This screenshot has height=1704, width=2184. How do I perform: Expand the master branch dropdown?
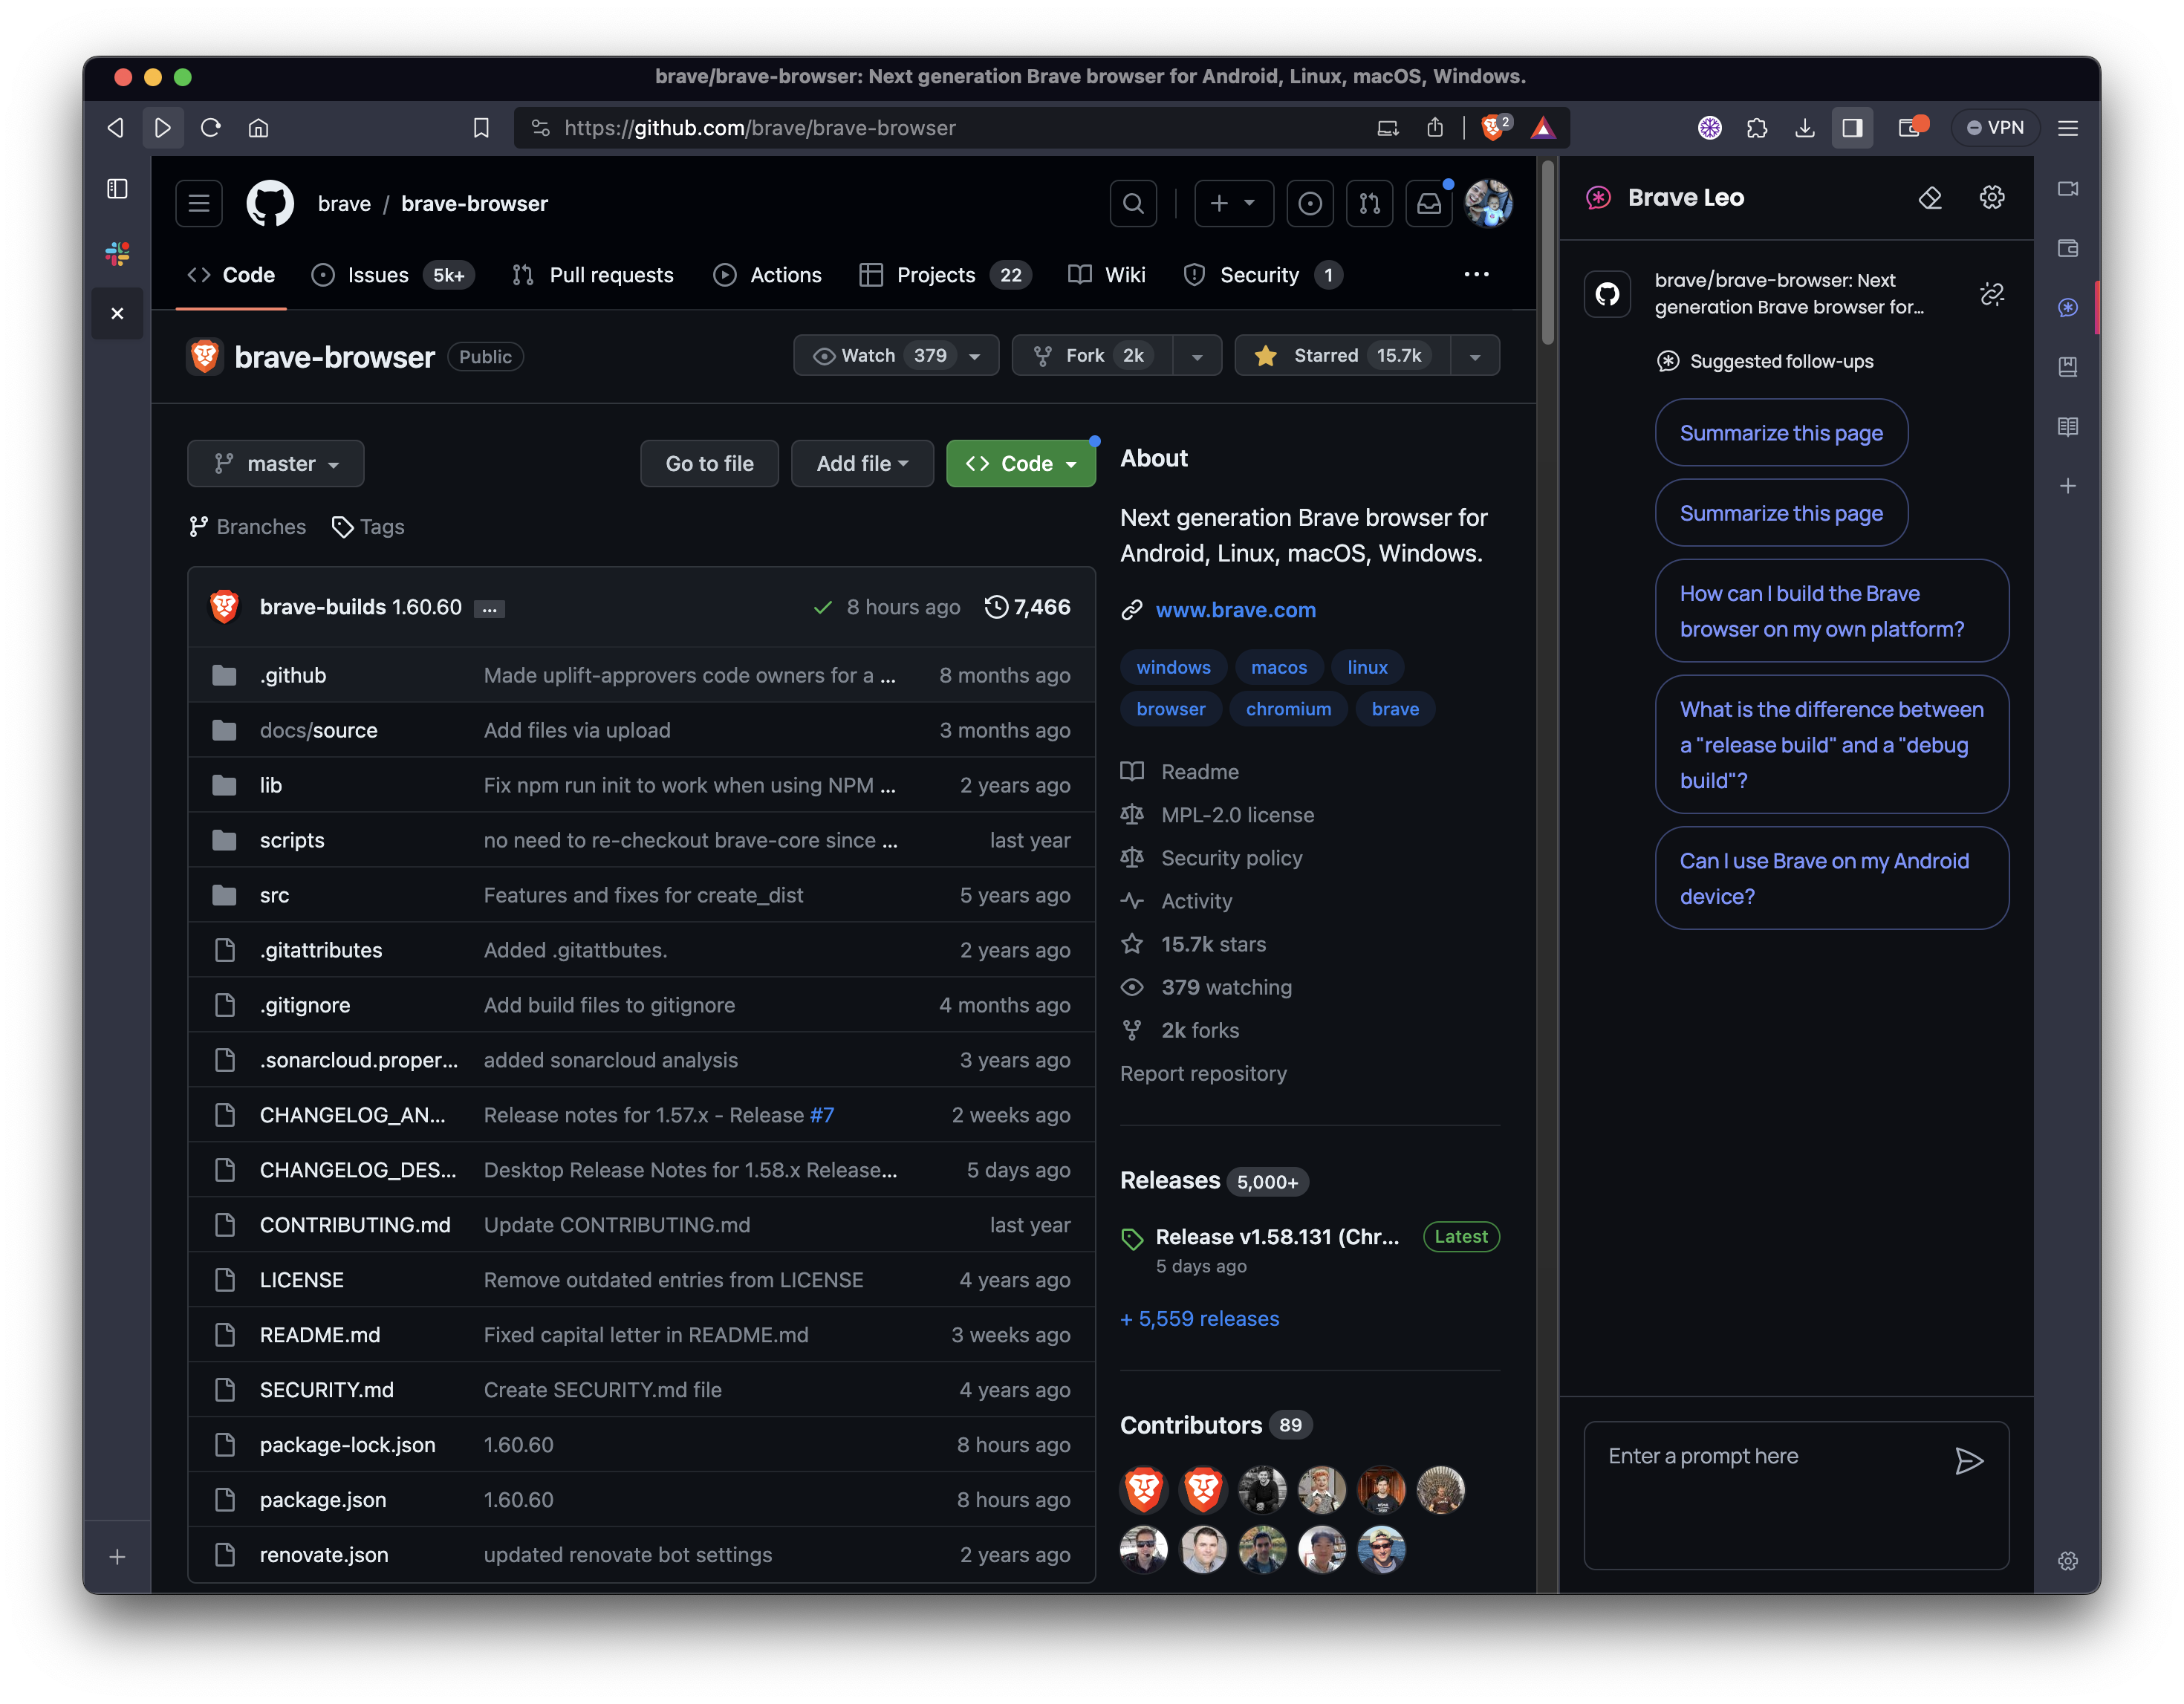[276, 464]
